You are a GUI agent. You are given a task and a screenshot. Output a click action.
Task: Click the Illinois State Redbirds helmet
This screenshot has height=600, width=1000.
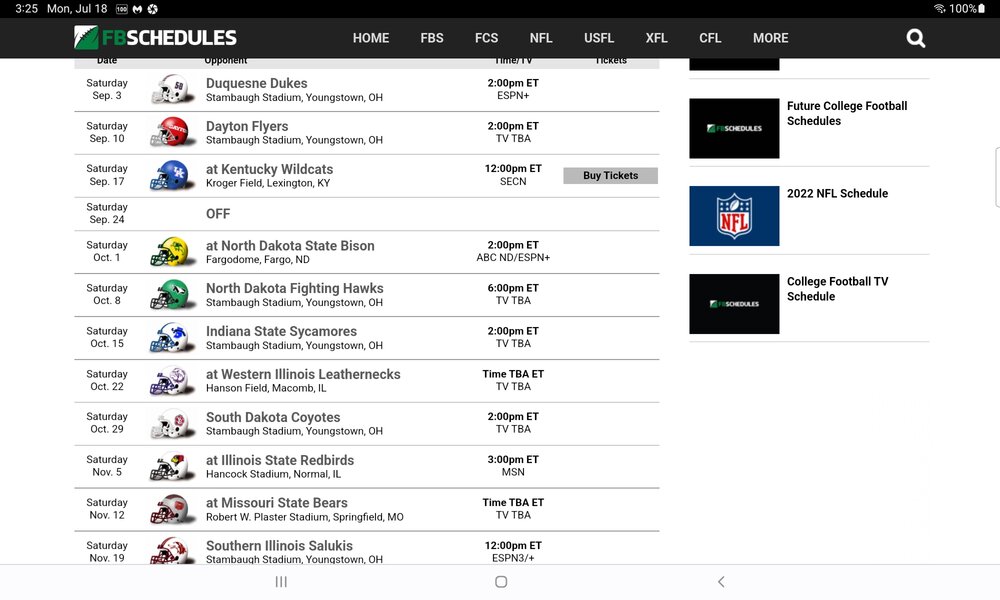click(172, 466)
